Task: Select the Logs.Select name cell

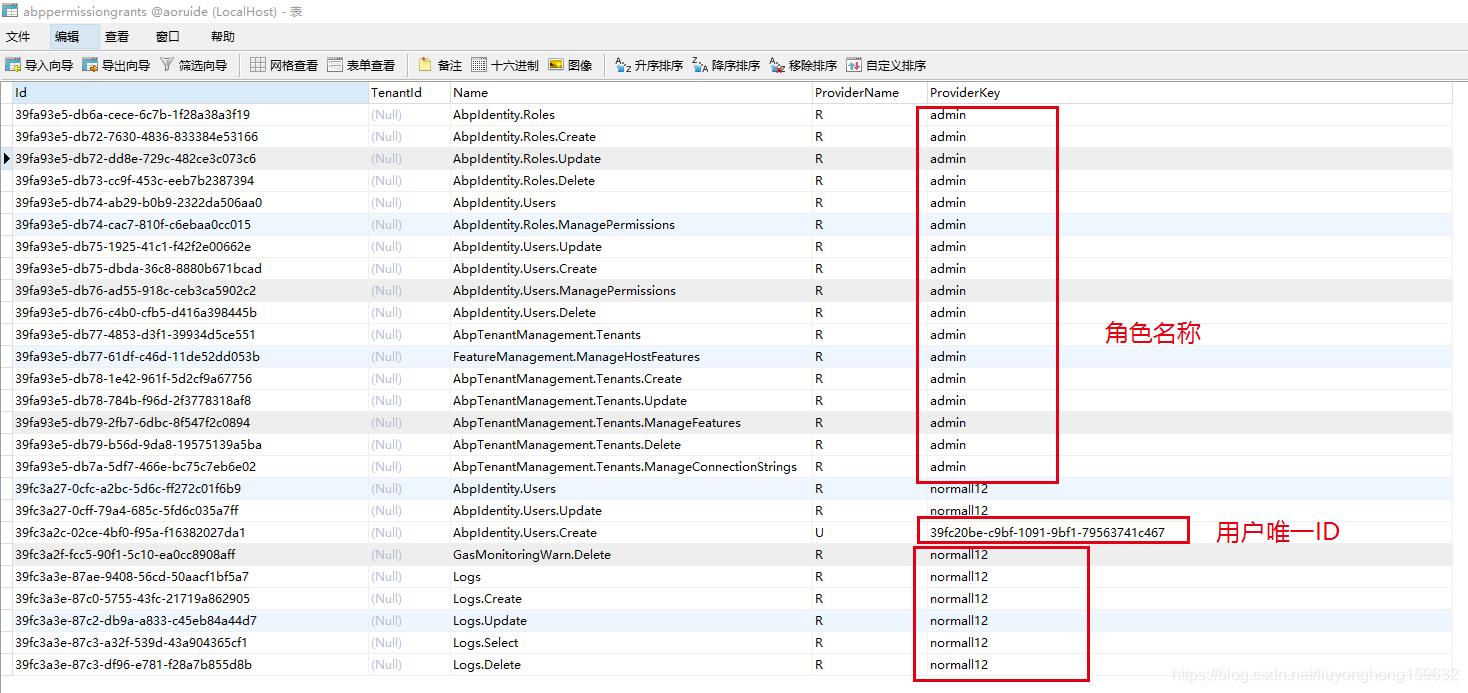Action: pyautogui.click(x=631, y=642)
